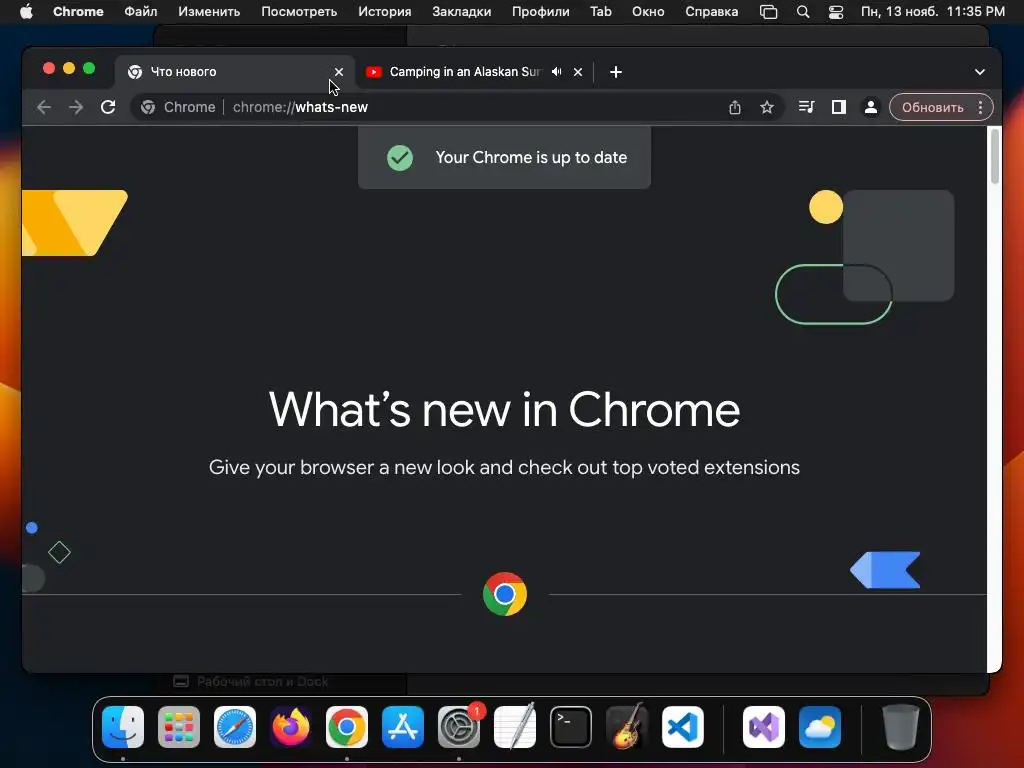Open TextEdit from the Dock
1024x768 pixels.
(515, 727)
